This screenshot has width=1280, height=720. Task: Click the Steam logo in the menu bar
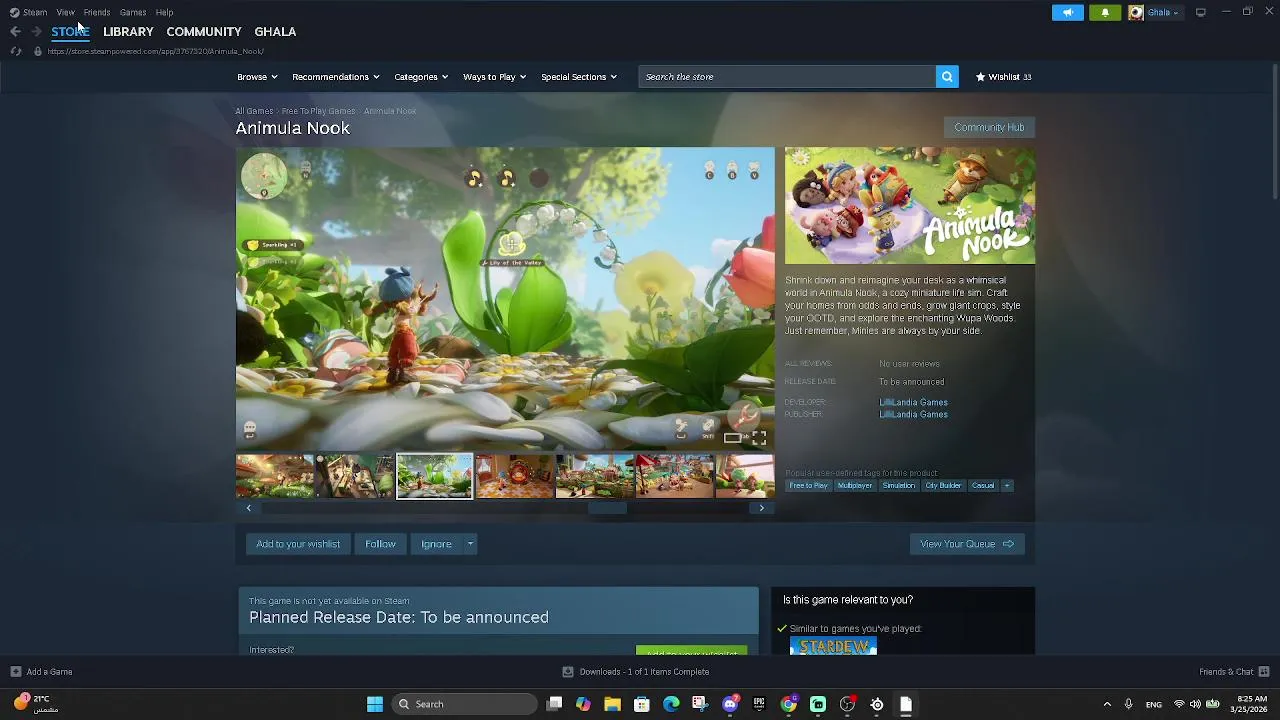point(14,12)
